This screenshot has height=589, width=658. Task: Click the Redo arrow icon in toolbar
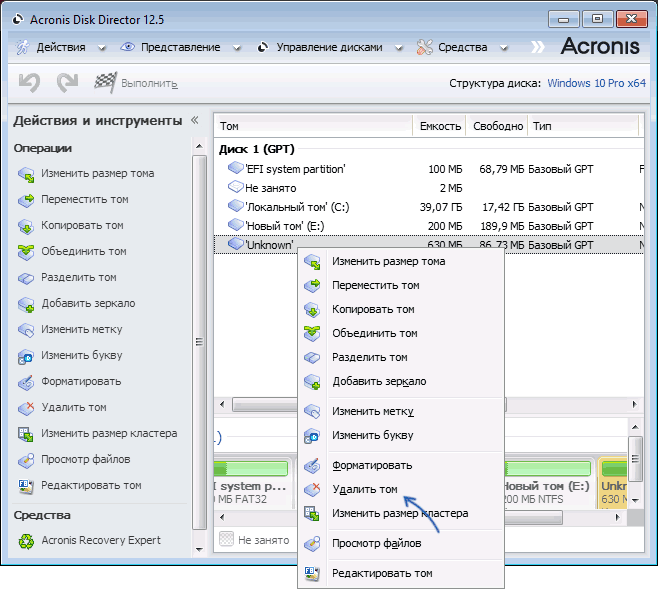(x=67, y=84)
